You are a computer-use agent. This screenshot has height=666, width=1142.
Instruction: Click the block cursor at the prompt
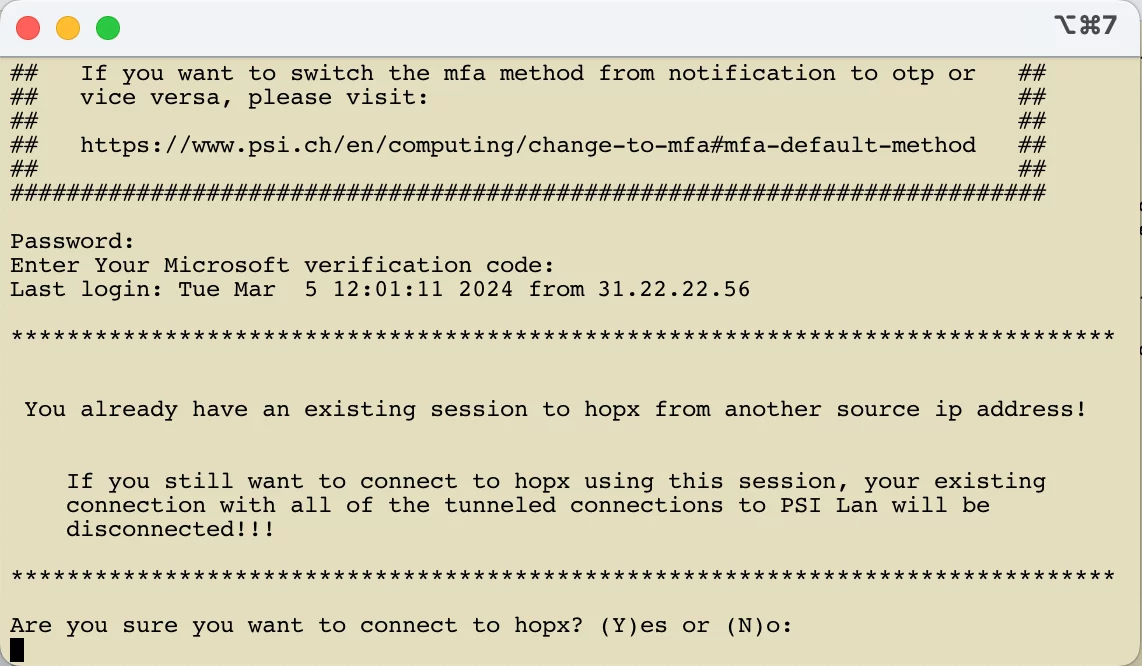click(x=17, y=650)
